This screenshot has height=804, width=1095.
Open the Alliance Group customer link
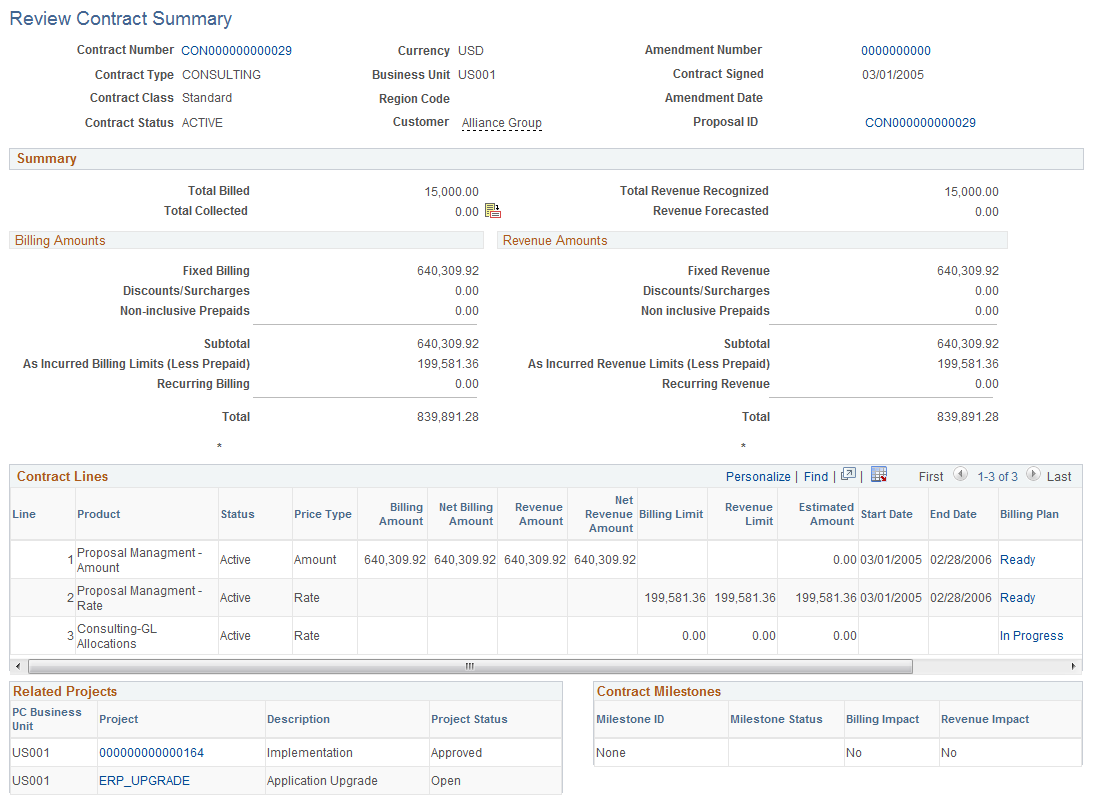(501, 122)
